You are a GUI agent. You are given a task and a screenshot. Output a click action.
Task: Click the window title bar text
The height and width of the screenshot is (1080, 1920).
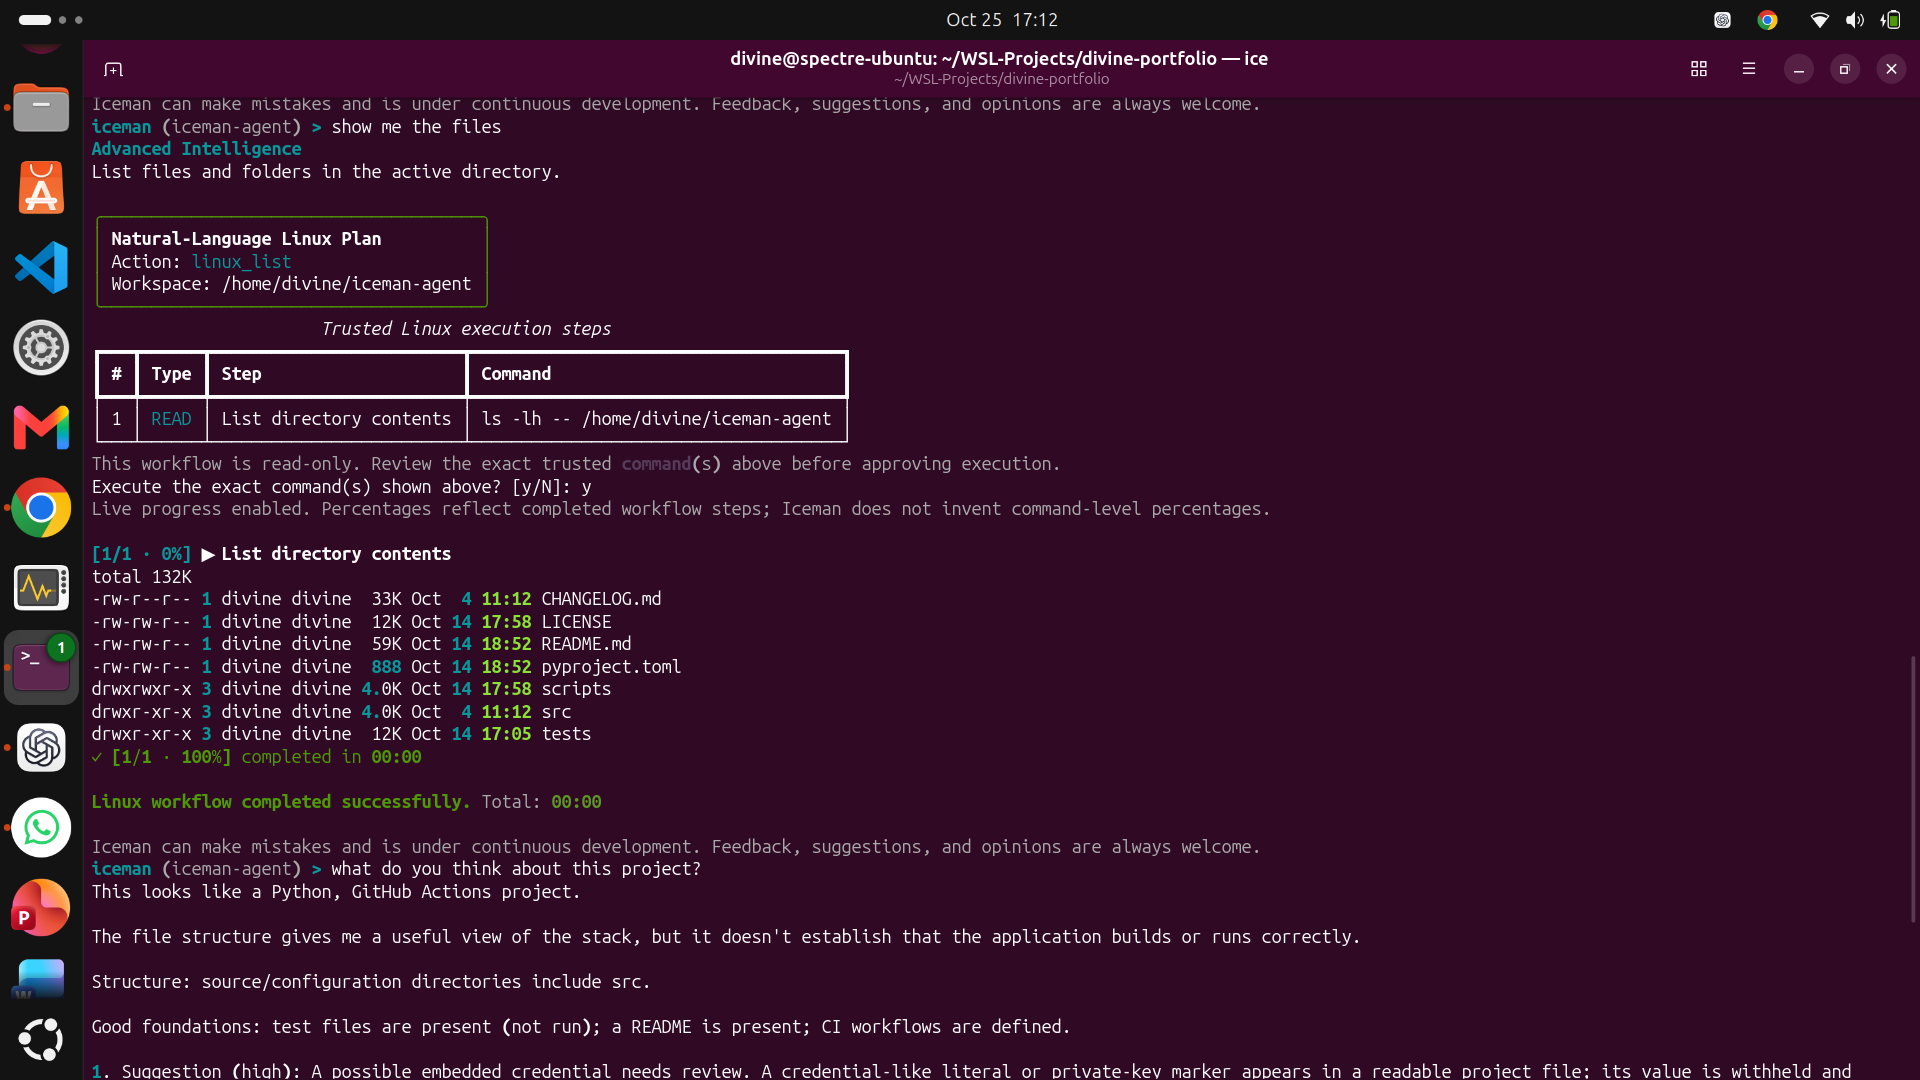click(x=999, y=59)
